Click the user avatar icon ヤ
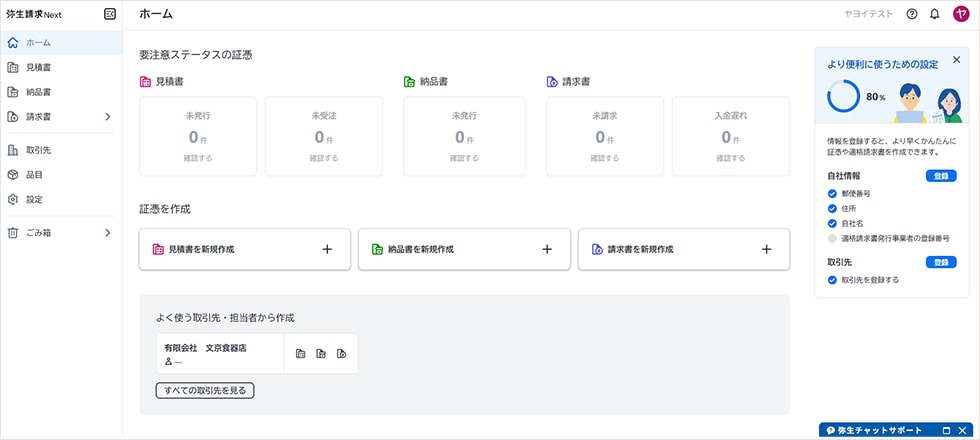 961,14
